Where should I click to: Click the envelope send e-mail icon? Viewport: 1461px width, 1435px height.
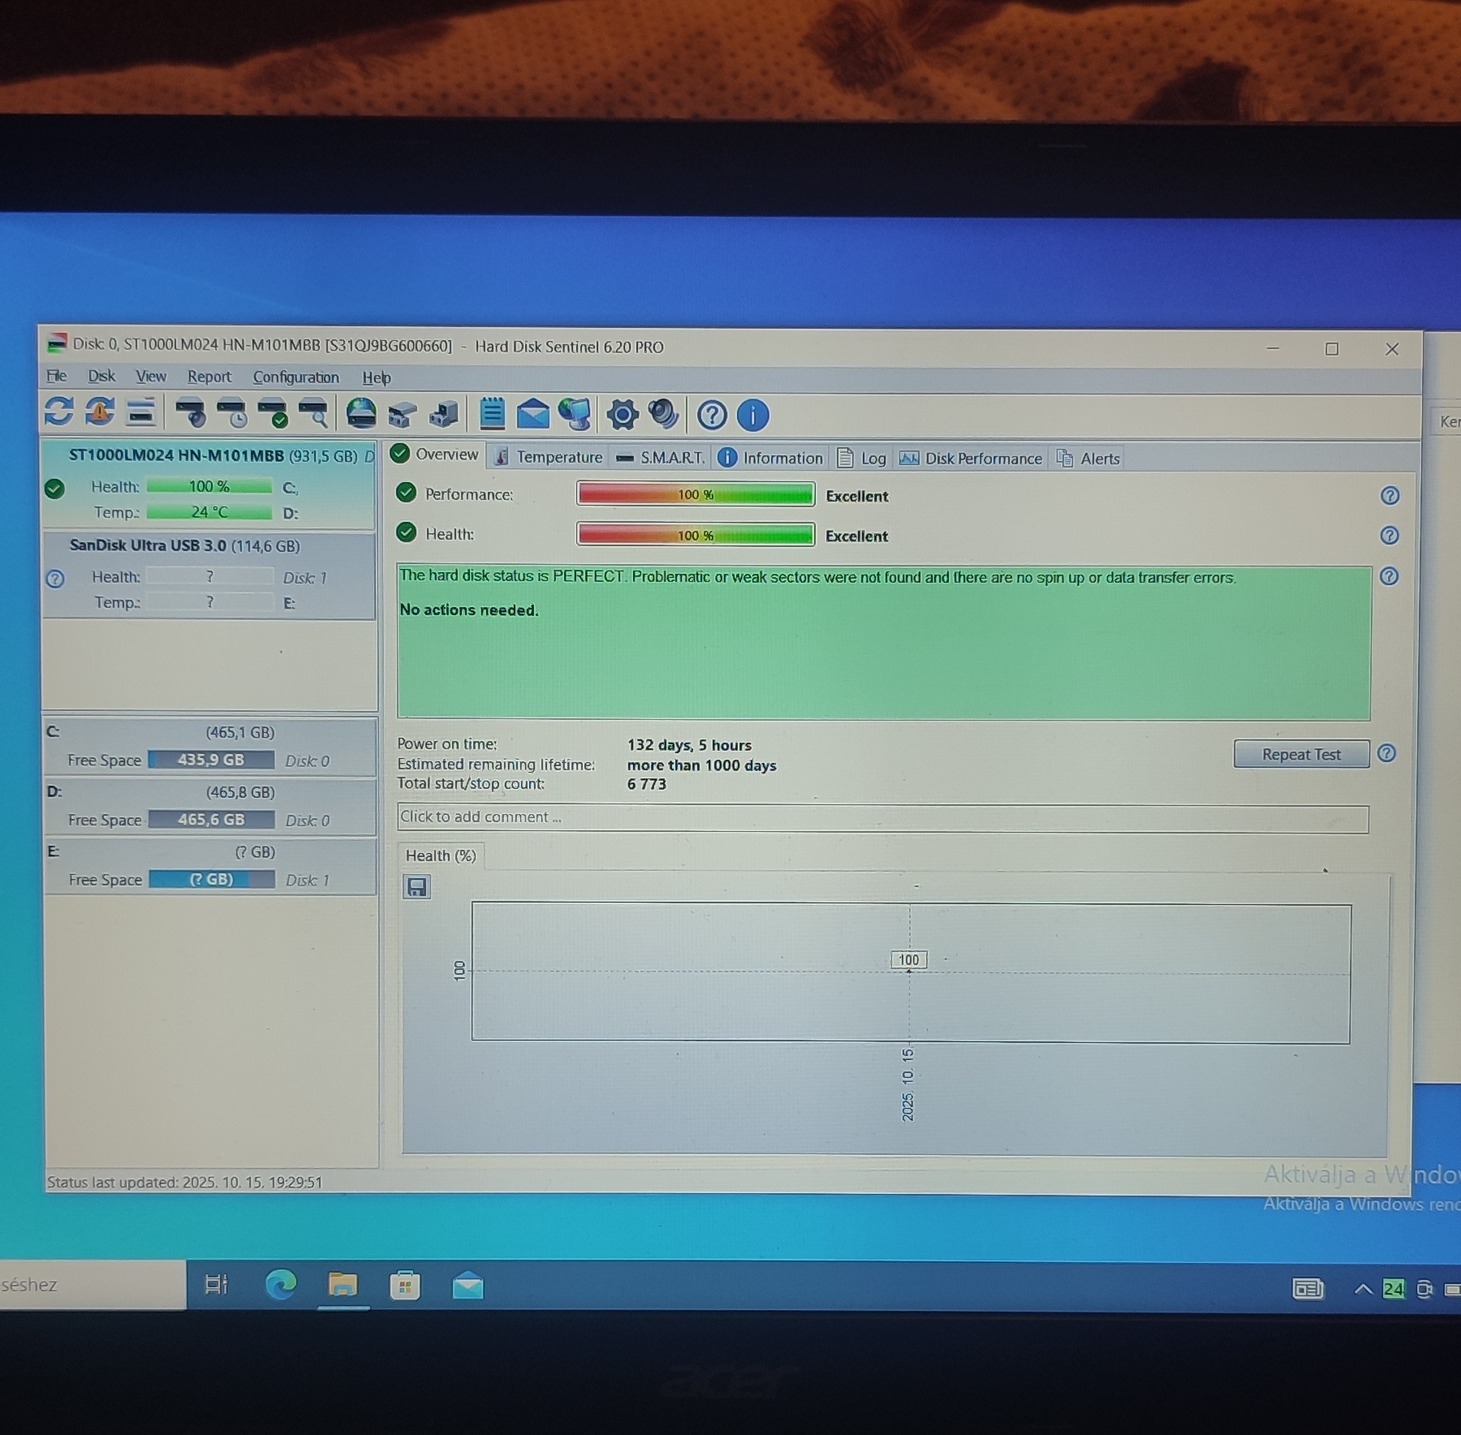[533, 413]
